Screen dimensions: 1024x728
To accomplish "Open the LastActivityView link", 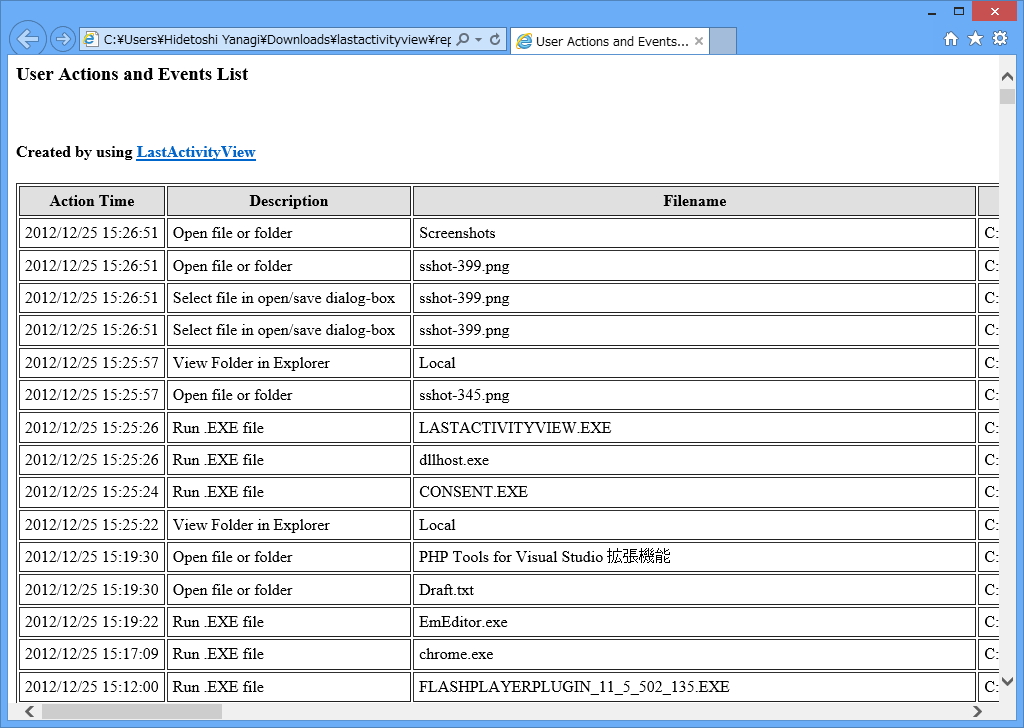I will [x=196, y=152].
